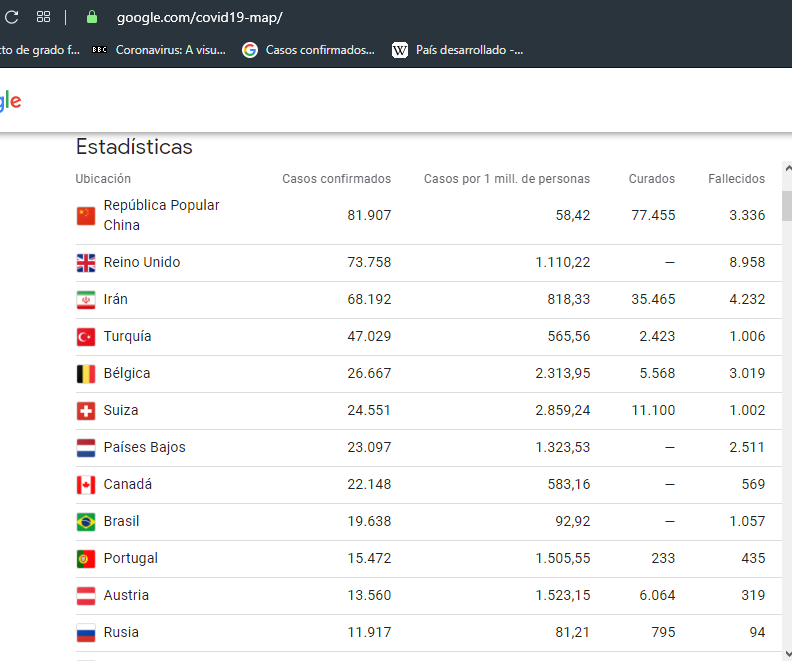The image size is (792, 664).
Task: Click the Google logo
Action: tap(10, 100)
